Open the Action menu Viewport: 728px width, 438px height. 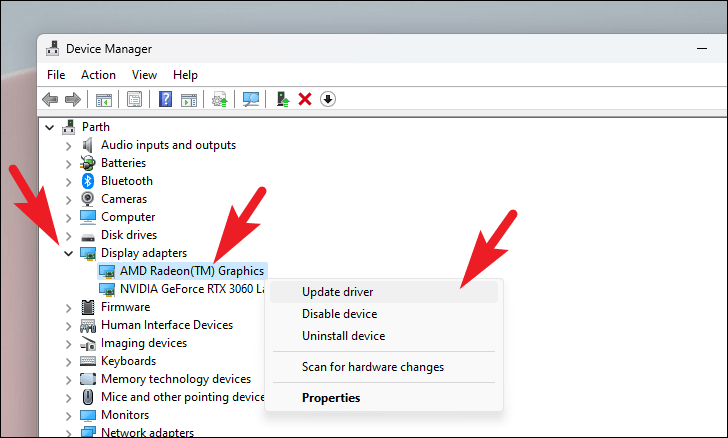98,75
